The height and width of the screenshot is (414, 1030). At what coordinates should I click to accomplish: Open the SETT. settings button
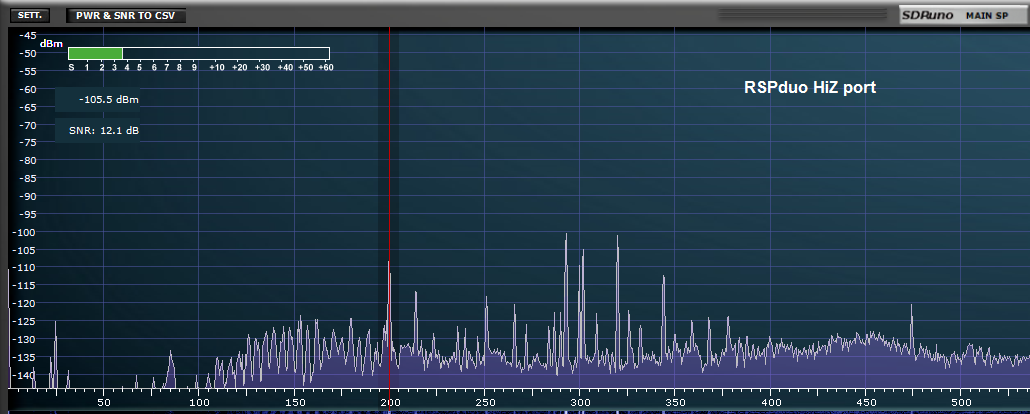tap(30, 15)
